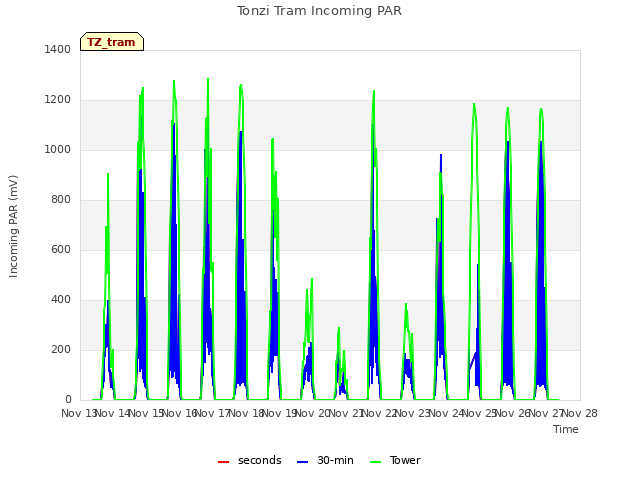
Task: Click the green Tower legend swatch
Action: click(375, 462)
